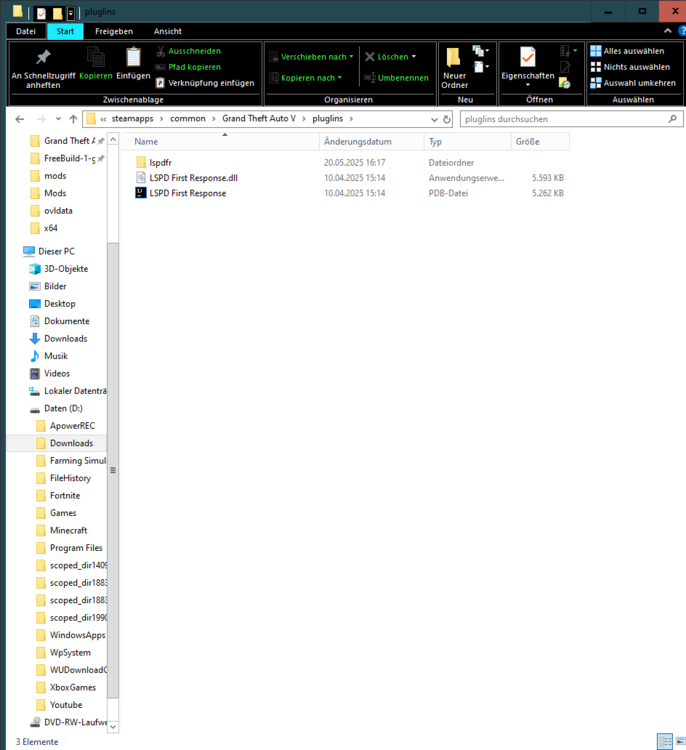Open XboxGames folder in tree

(73, 688)
